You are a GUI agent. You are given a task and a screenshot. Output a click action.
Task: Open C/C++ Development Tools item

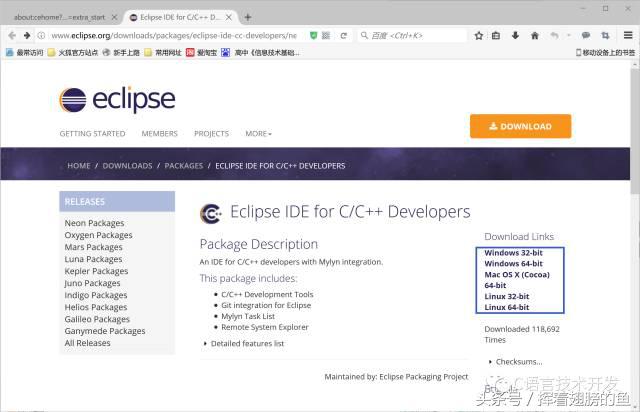(x=267, y=294)
